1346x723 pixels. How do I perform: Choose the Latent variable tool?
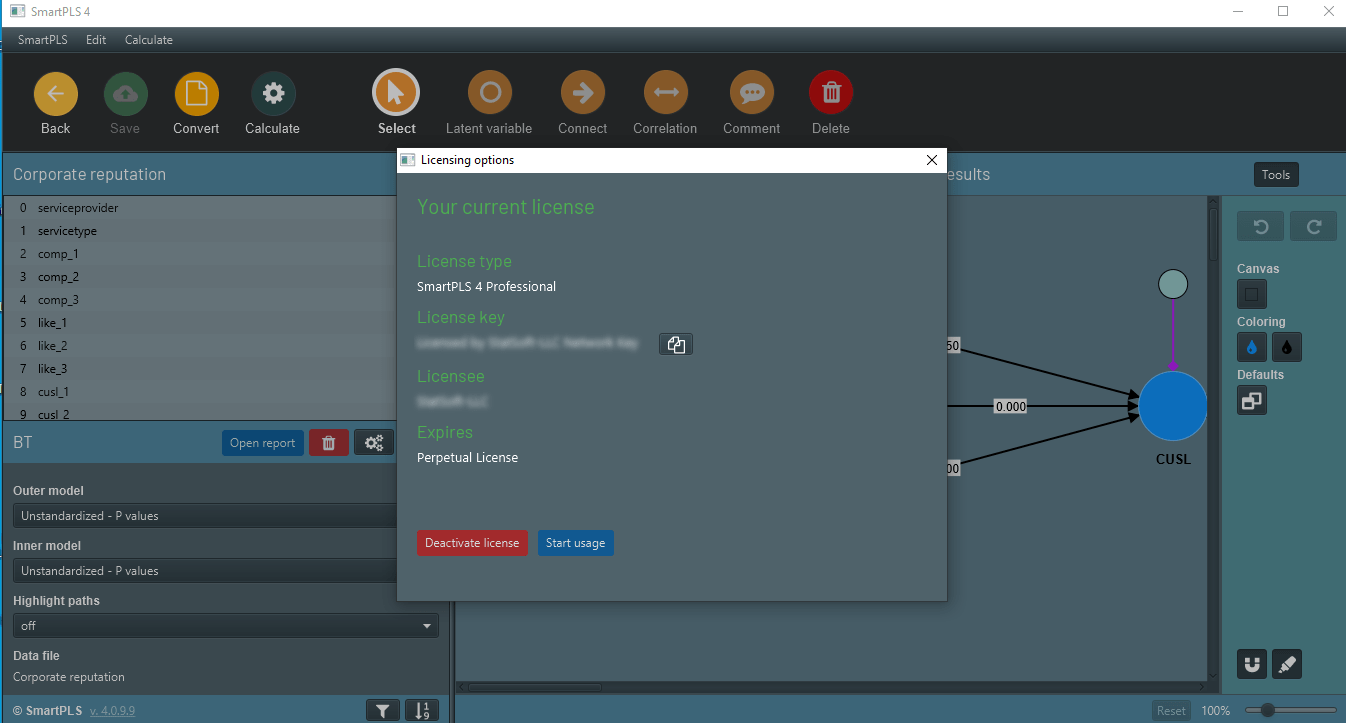tap(490, 93)
